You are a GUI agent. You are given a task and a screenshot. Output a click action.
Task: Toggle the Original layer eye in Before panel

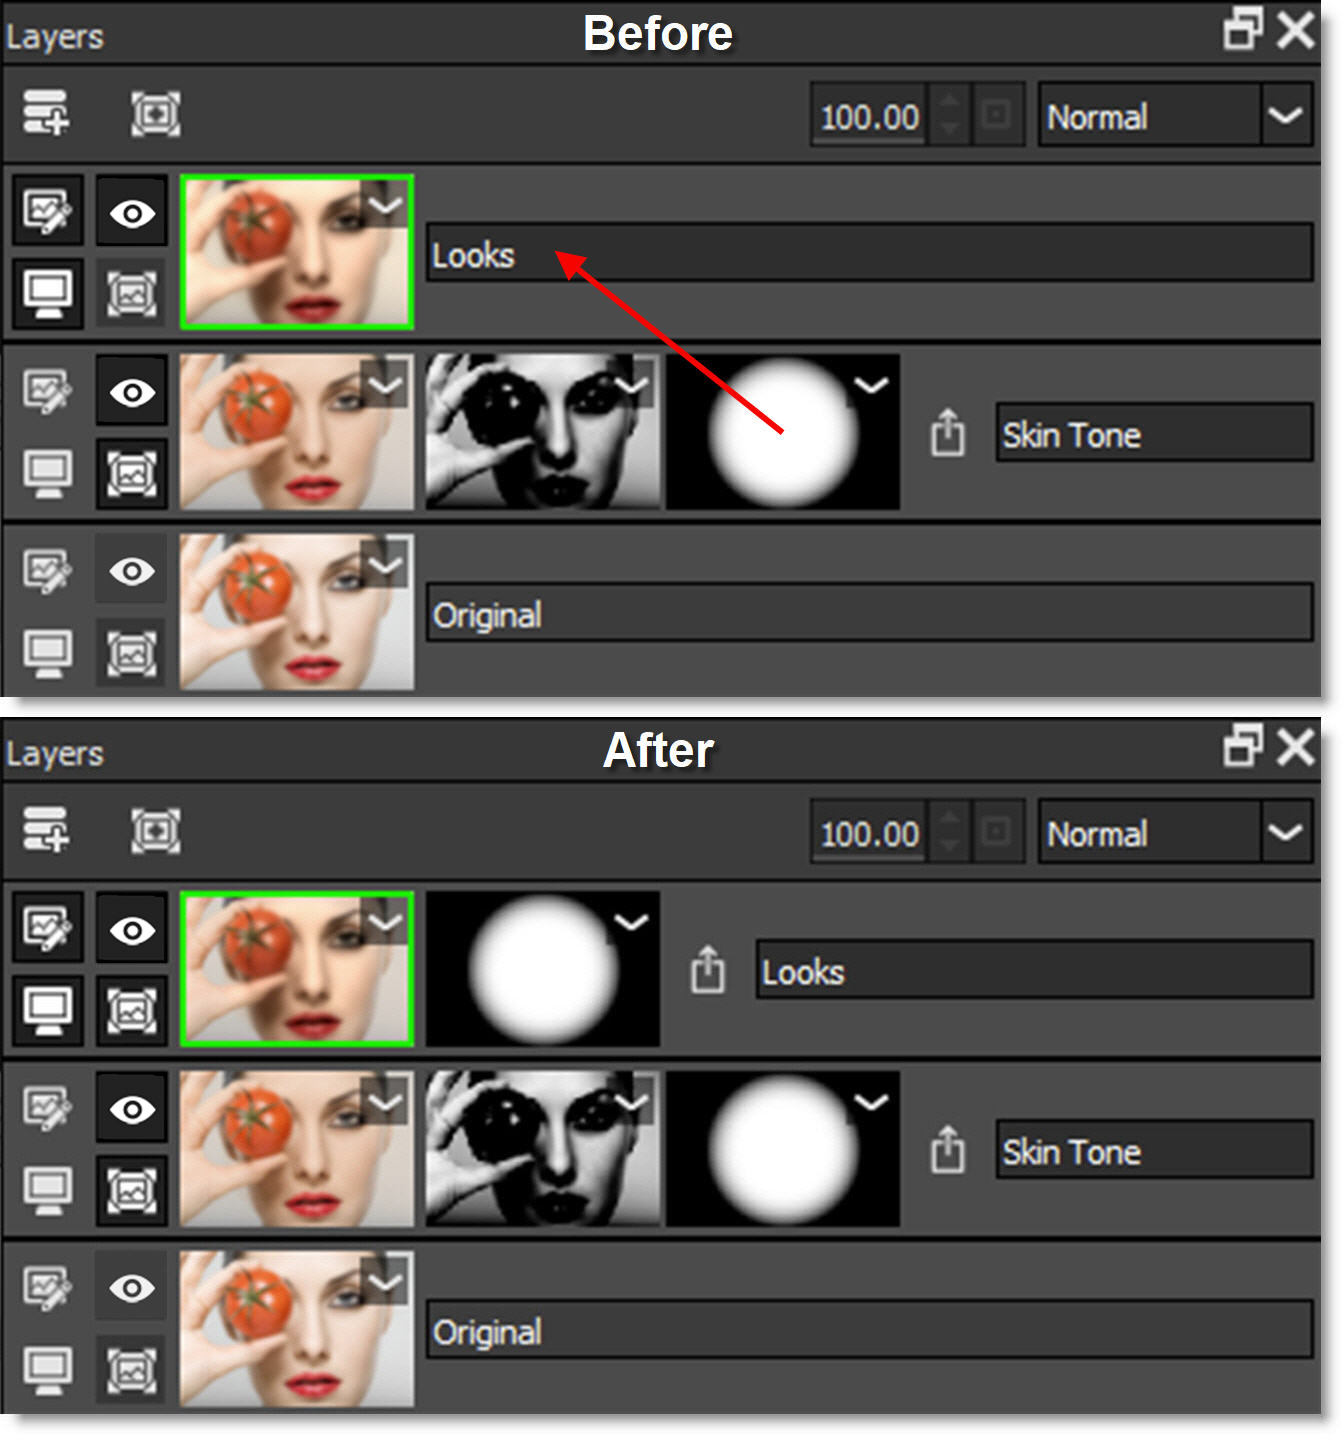pos(132,571)
